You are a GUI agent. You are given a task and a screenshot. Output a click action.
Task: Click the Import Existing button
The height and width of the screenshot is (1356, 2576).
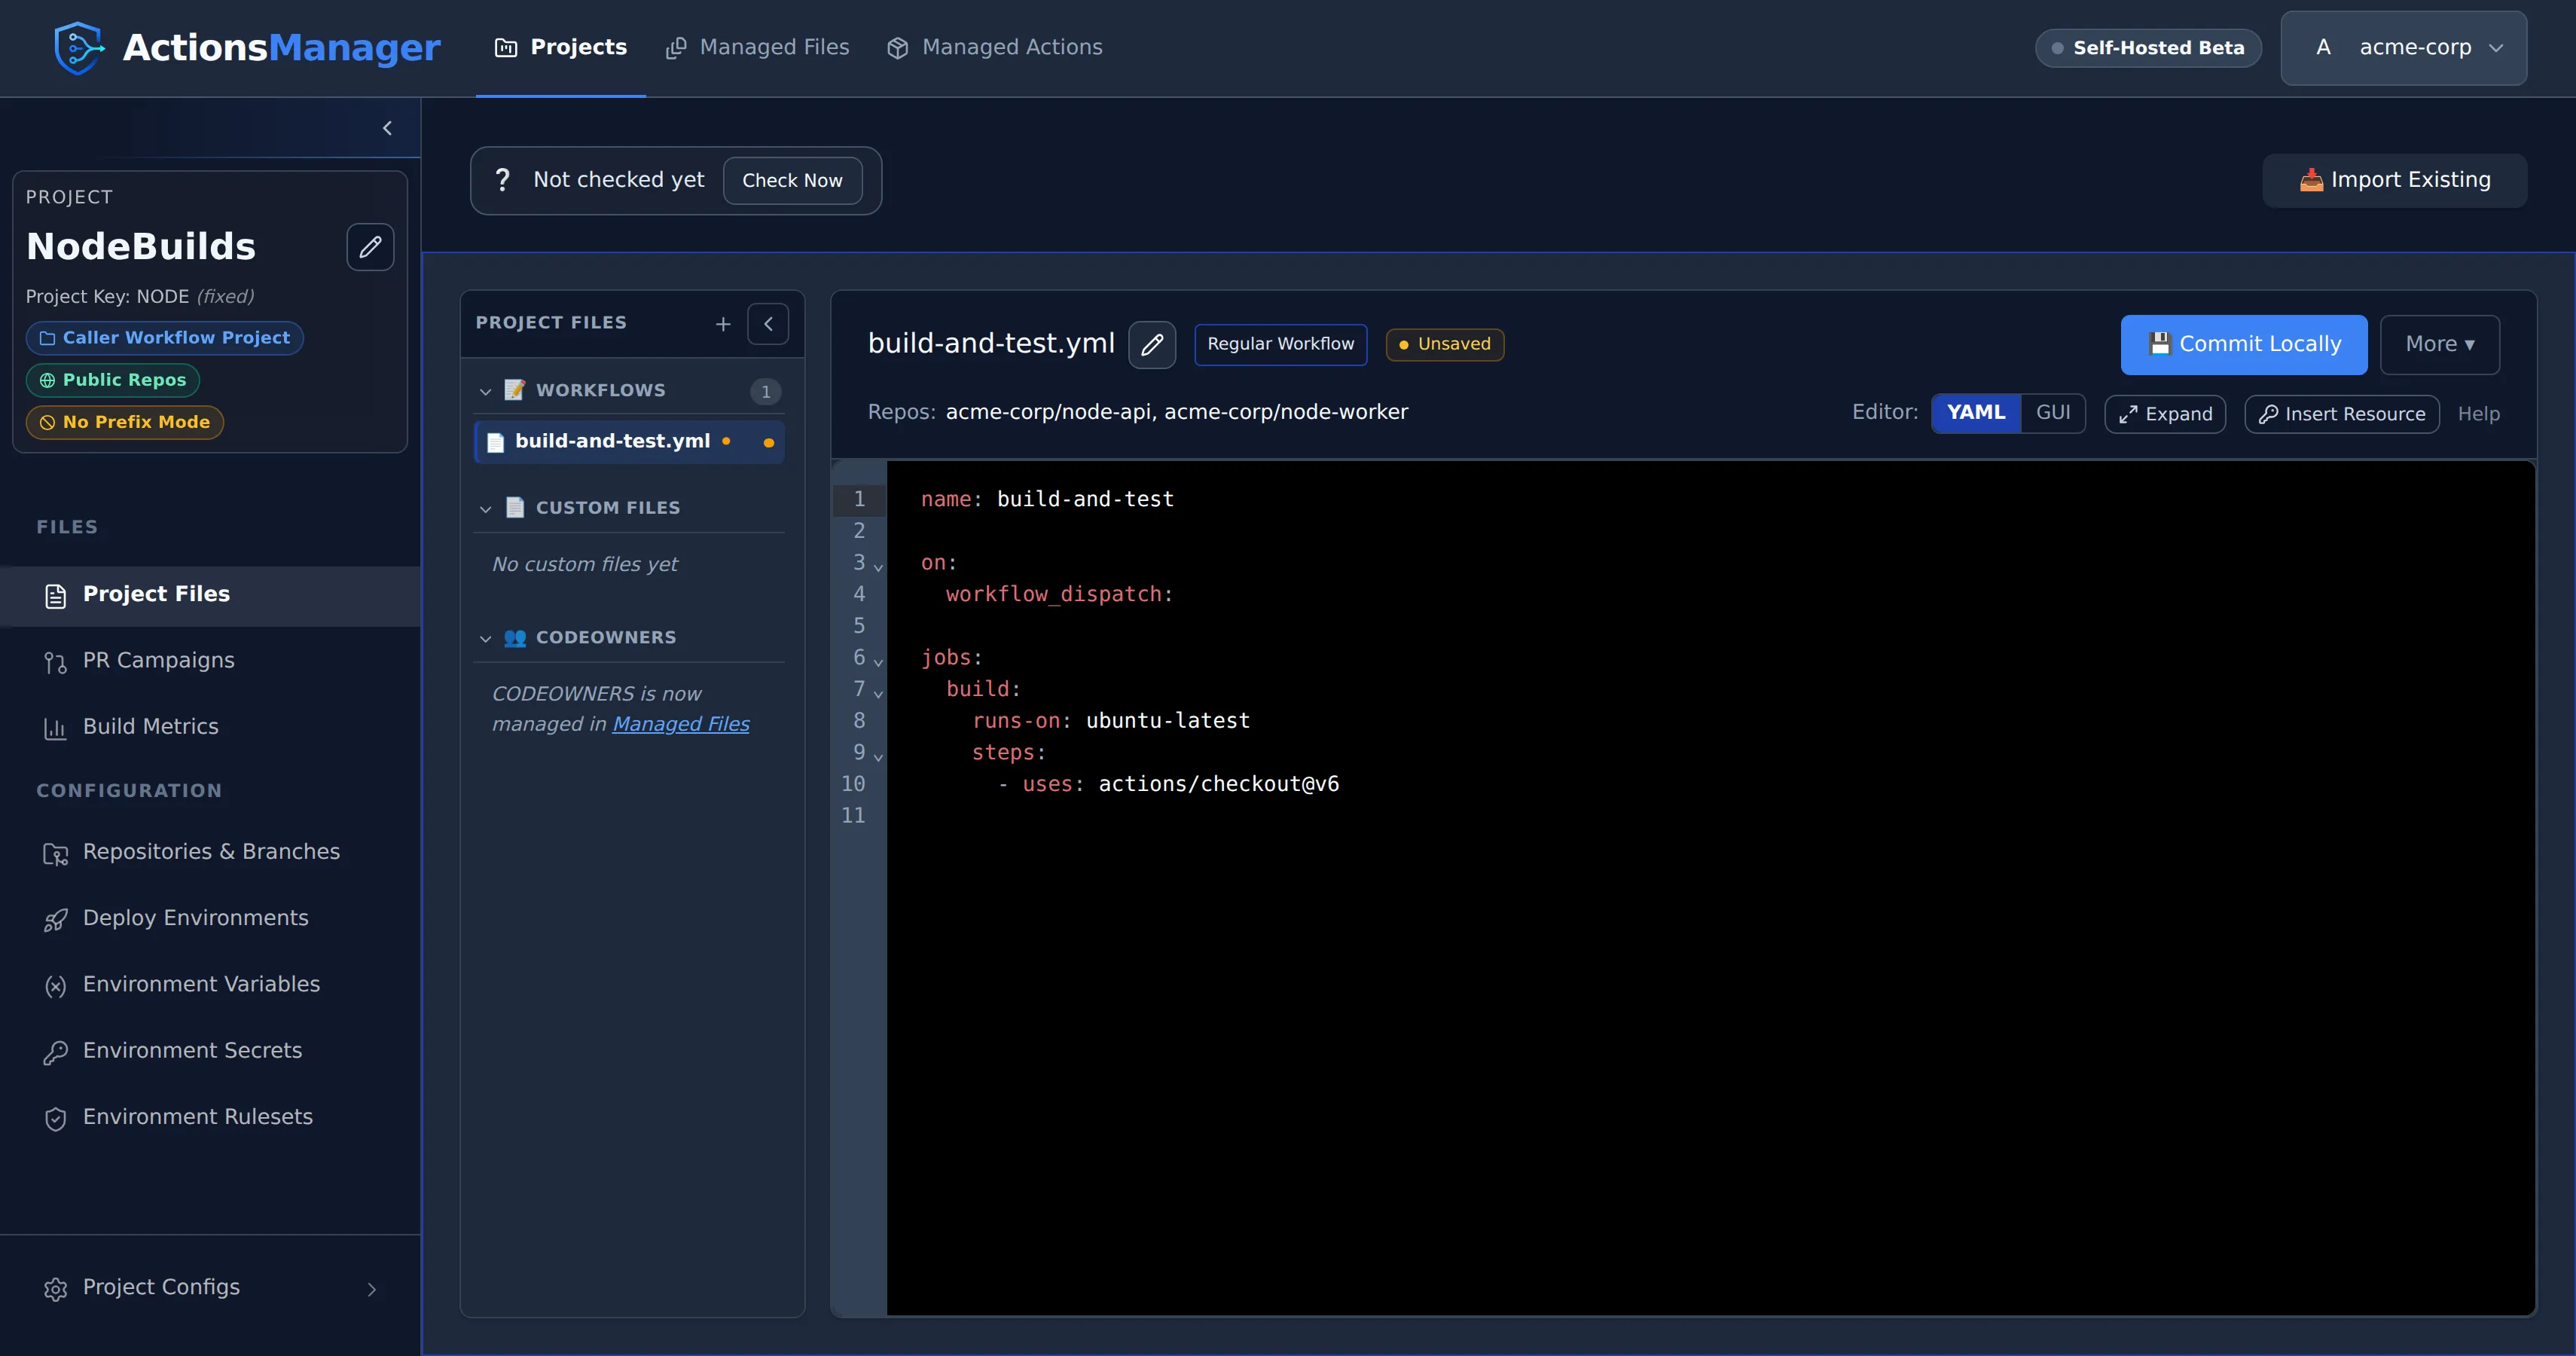[x=2395, y=180]
